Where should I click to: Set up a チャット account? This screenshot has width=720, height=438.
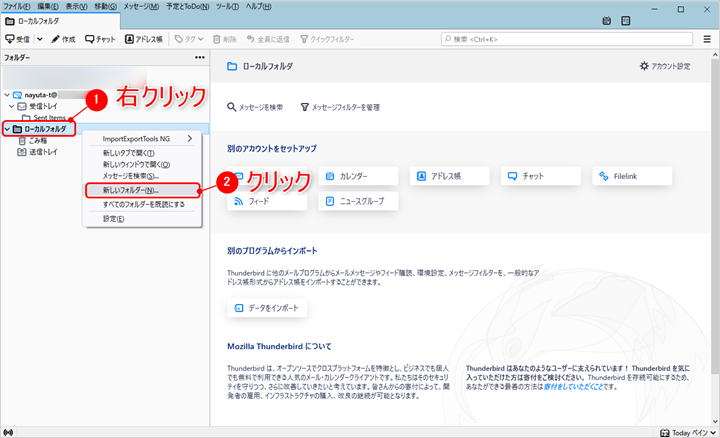point(541,176)
